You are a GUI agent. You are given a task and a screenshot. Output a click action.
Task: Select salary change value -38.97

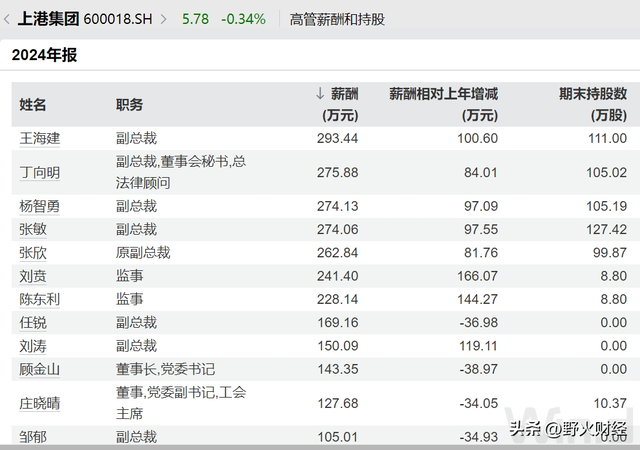click(479, 369)
